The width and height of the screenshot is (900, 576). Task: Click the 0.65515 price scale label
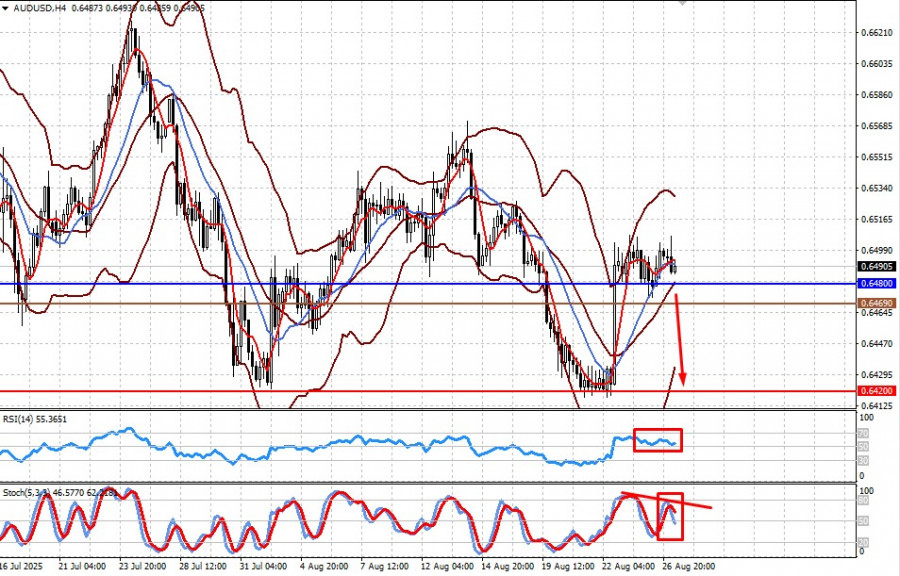[877, 157]
